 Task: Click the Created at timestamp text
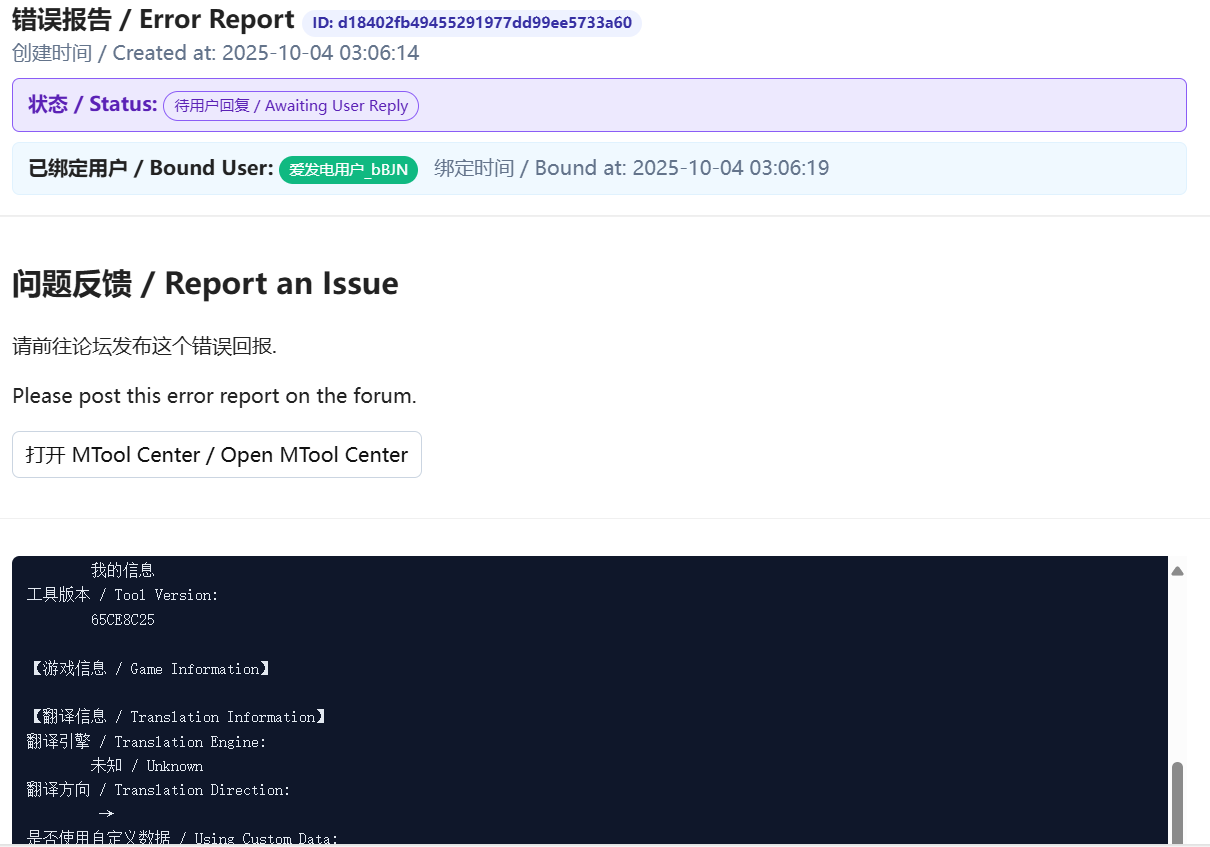click(x=215, y=53)
